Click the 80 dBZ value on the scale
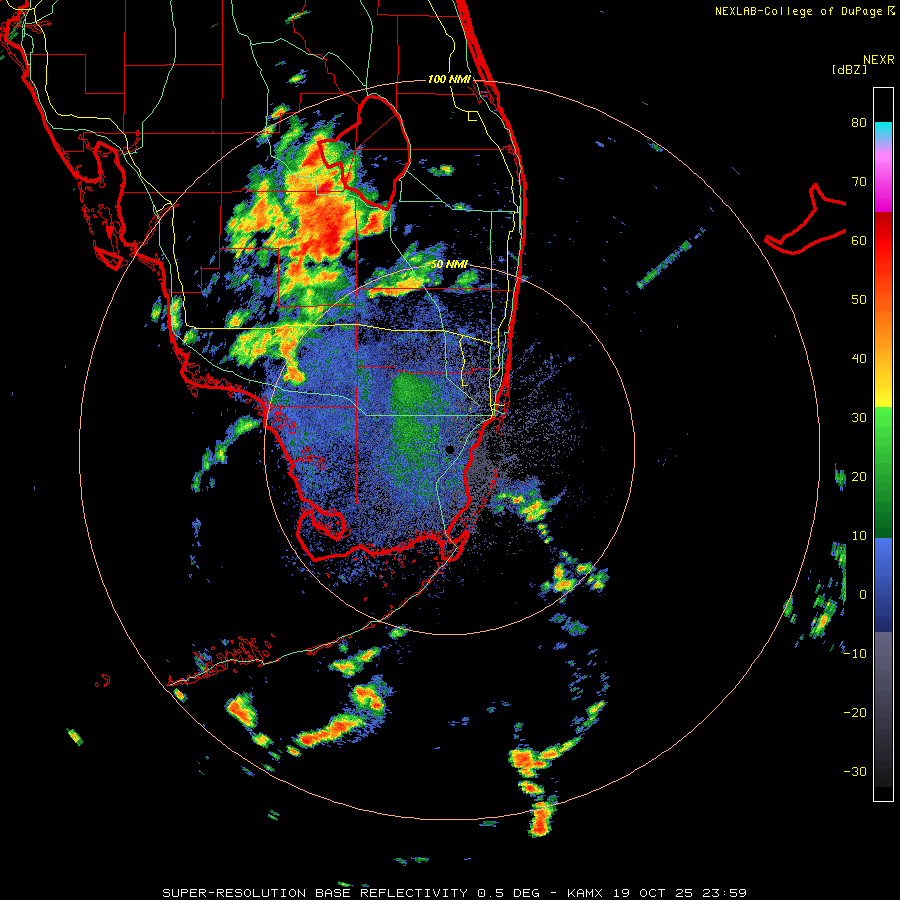This screenshot has height=900, width=900. click(x=859, y=123)
